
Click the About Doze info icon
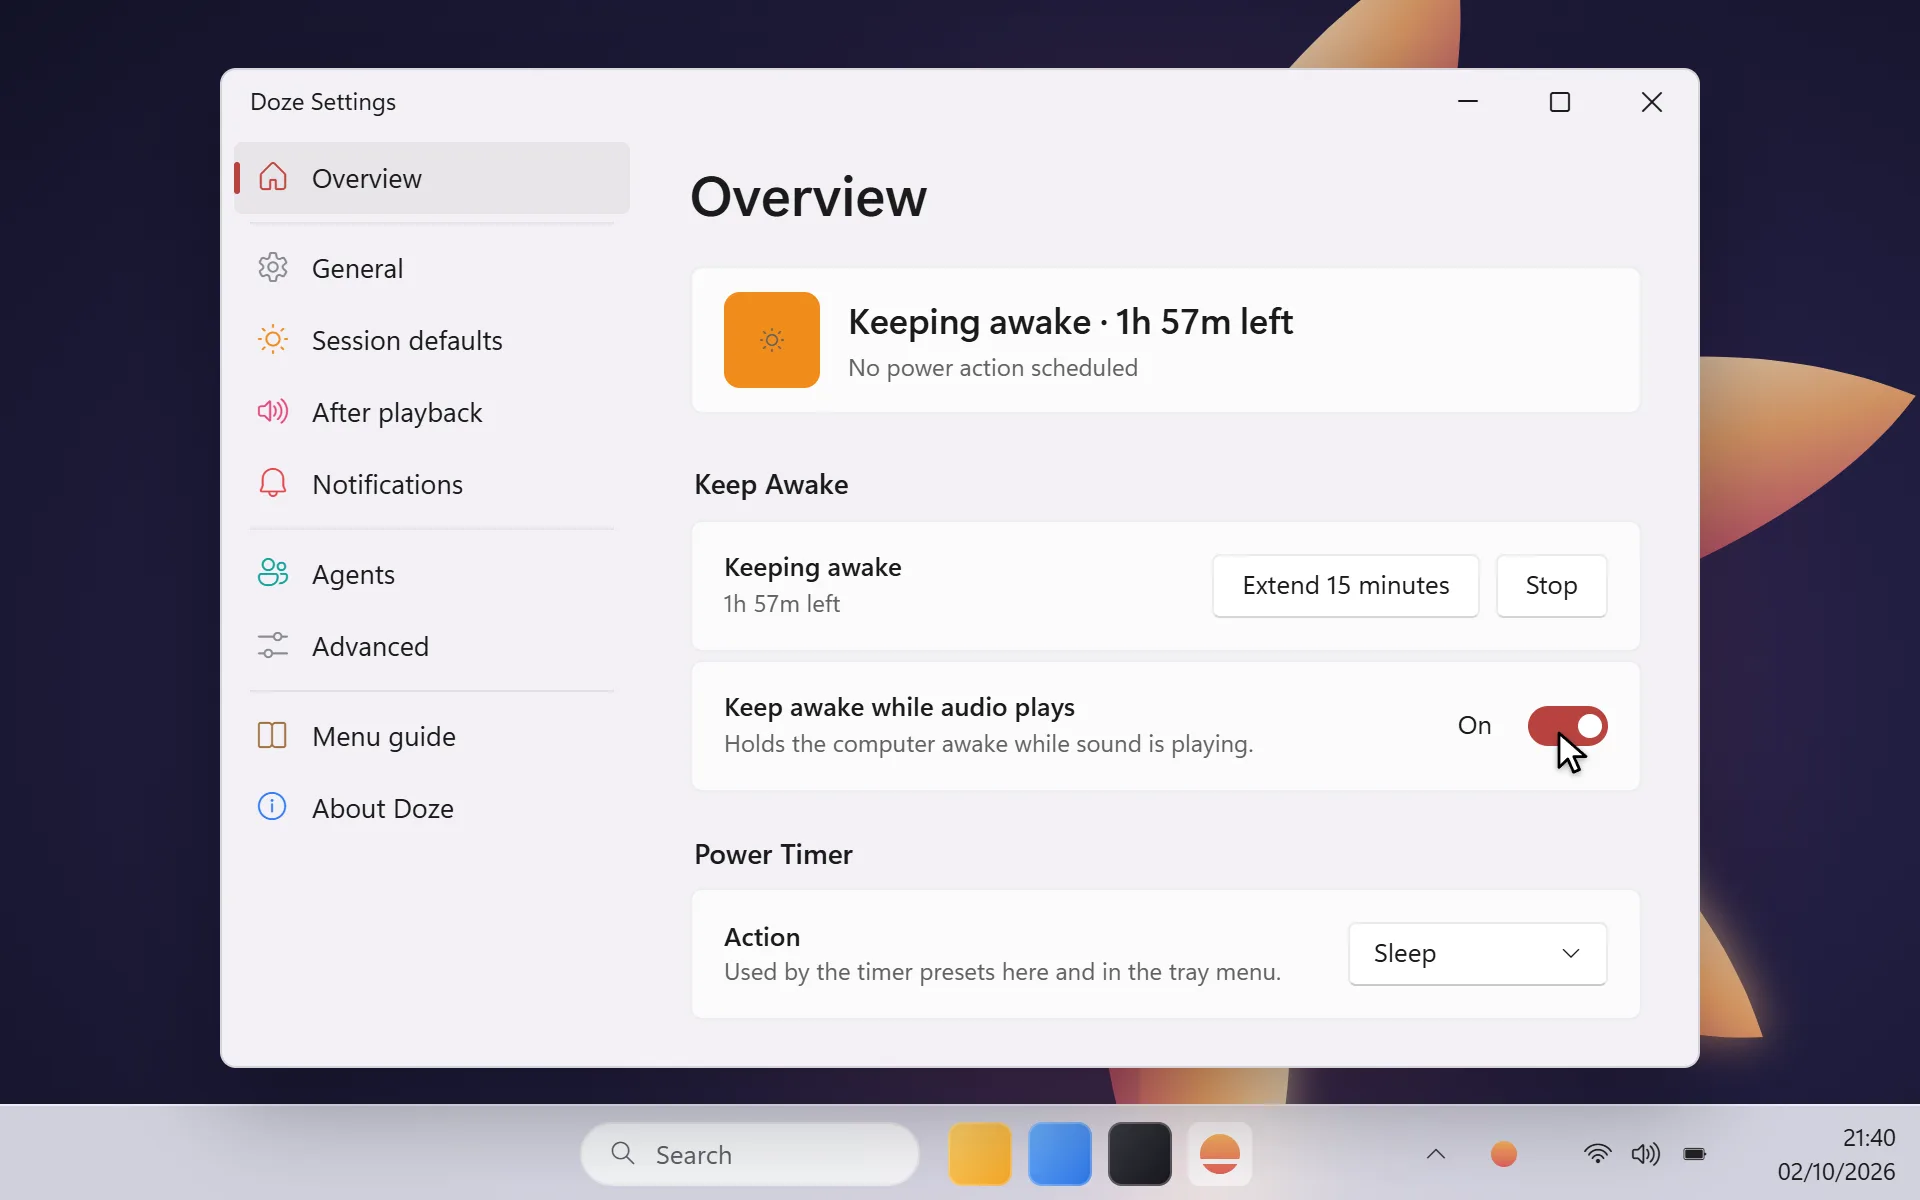coord(272,807)
